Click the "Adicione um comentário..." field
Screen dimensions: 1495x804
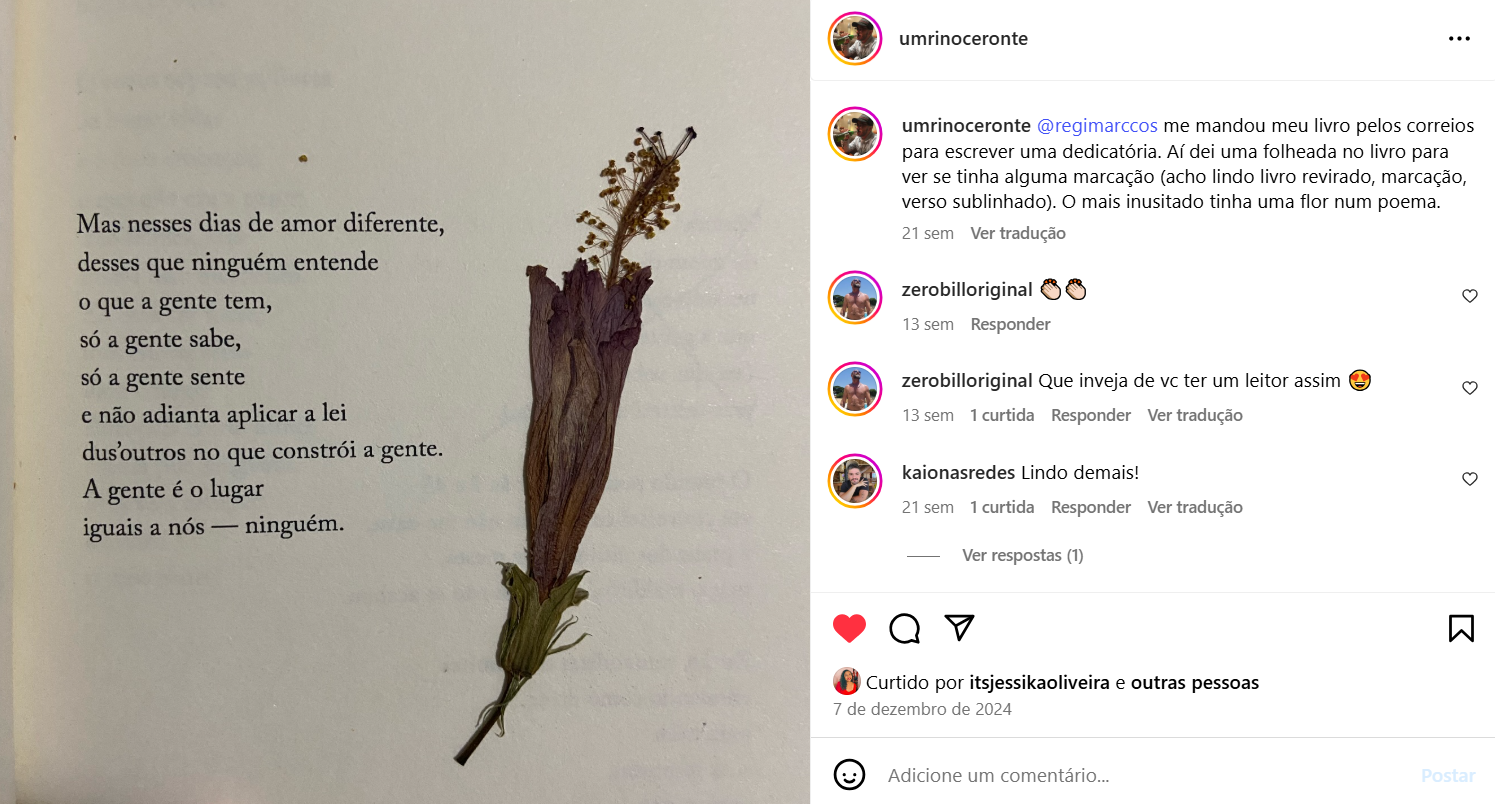click(1145, 775)
